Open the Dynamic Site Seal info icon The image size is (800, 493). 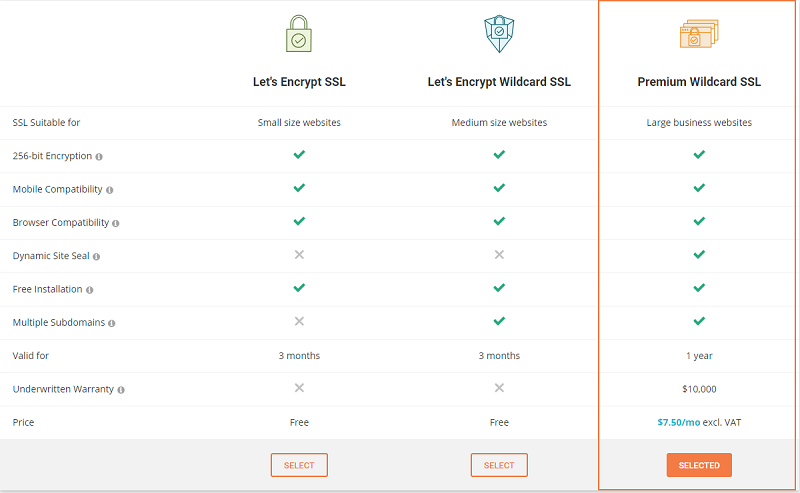pyautogui.click(x=96, y=257)
